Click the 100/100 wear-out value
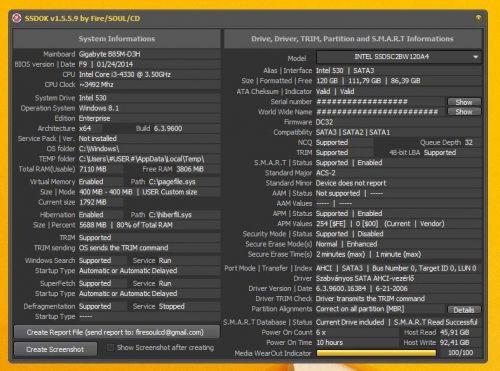 click(x=461, y=353)
